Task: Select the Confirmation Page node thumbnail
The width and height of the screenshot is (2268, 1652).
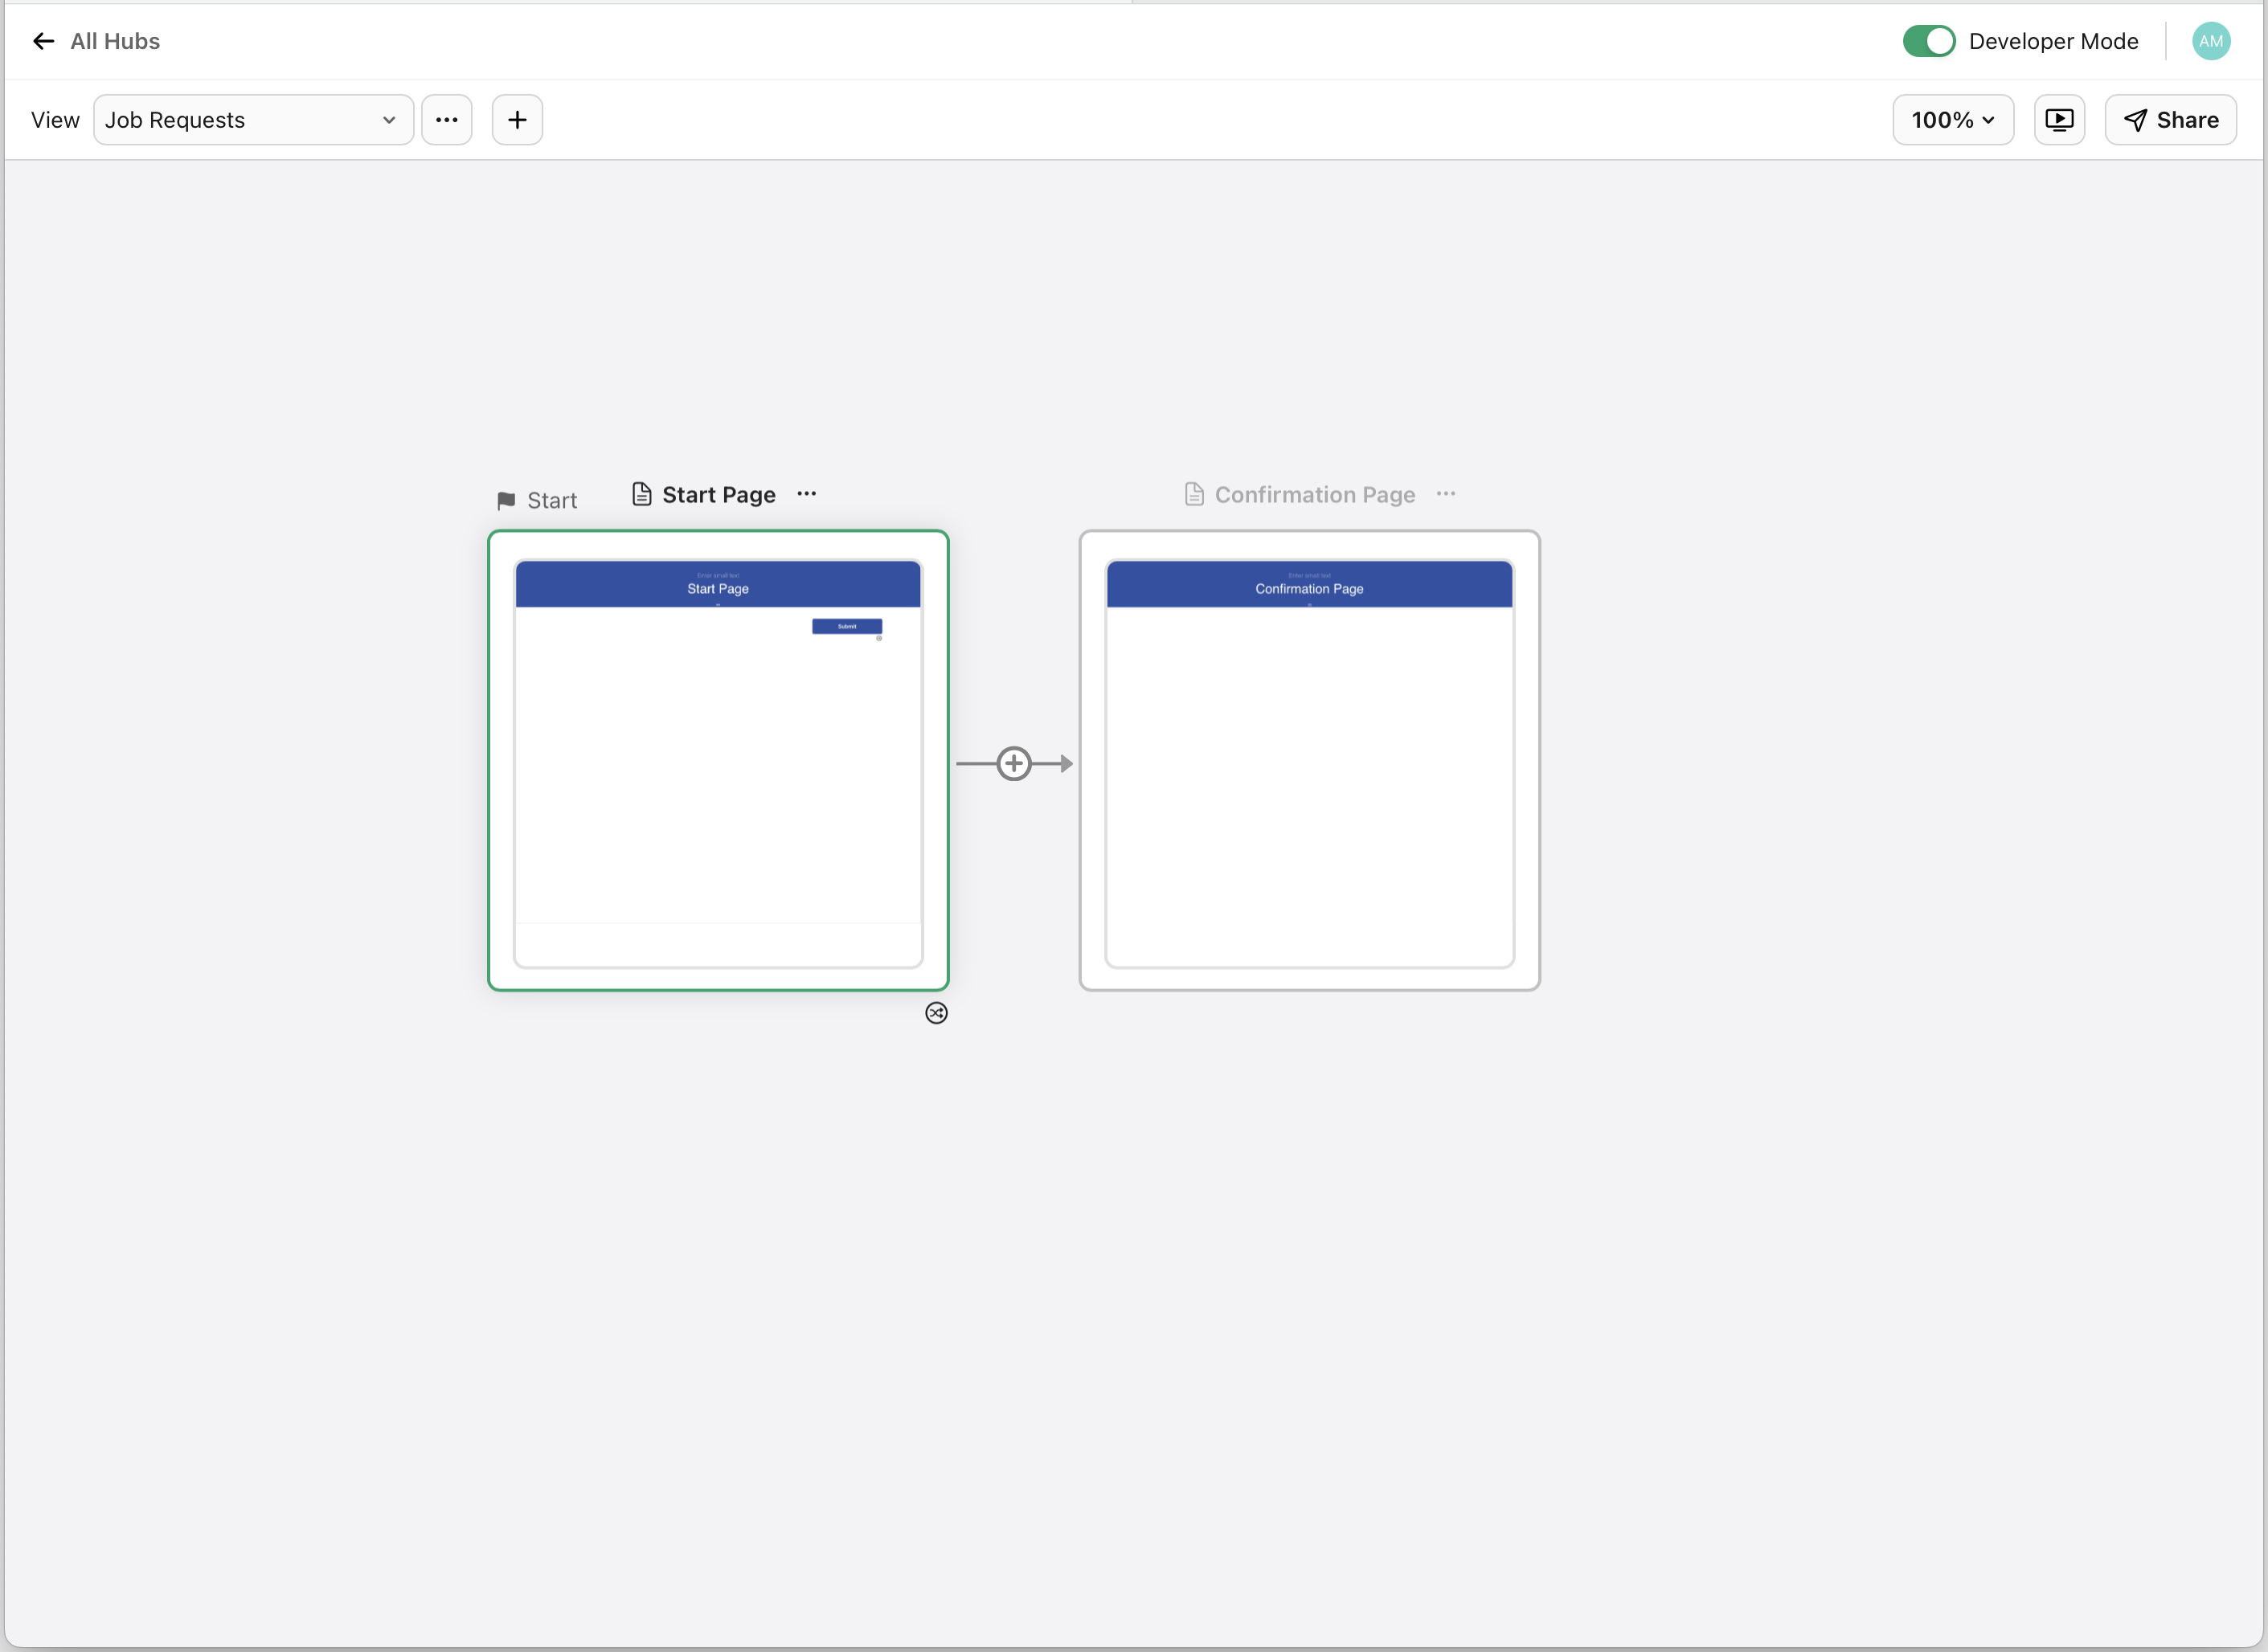Action: pyautogui.click(x=1309, y=760)
